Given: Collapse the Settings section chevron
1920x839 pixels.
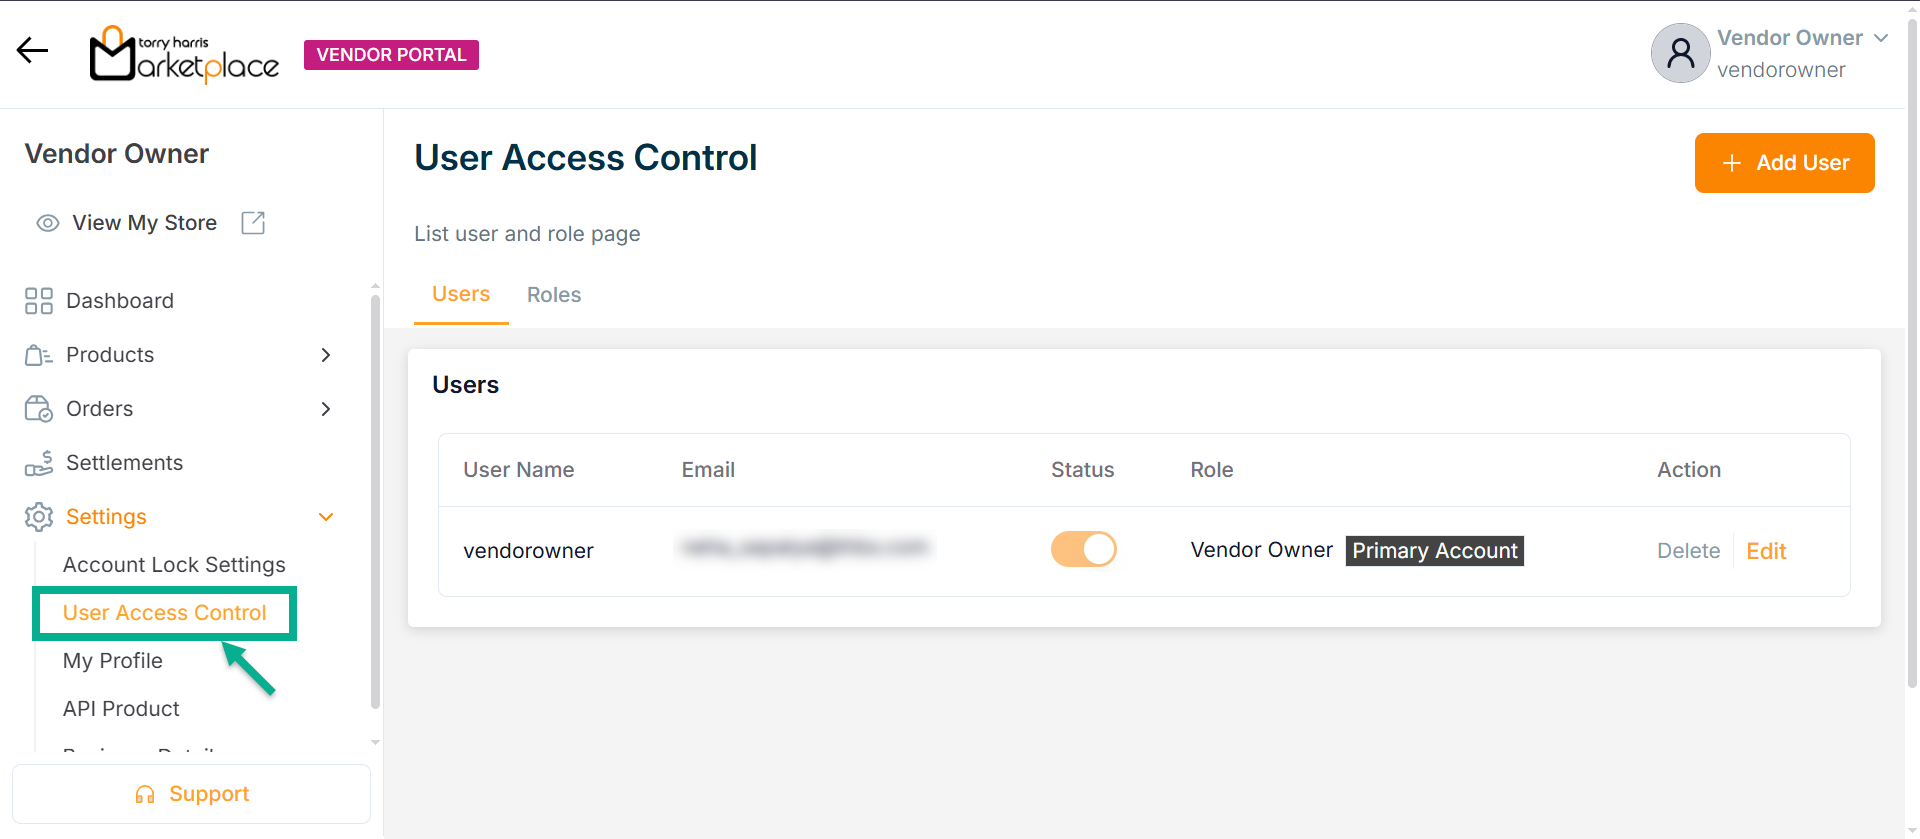Looking at the screenshot, I should pos(325,517).
